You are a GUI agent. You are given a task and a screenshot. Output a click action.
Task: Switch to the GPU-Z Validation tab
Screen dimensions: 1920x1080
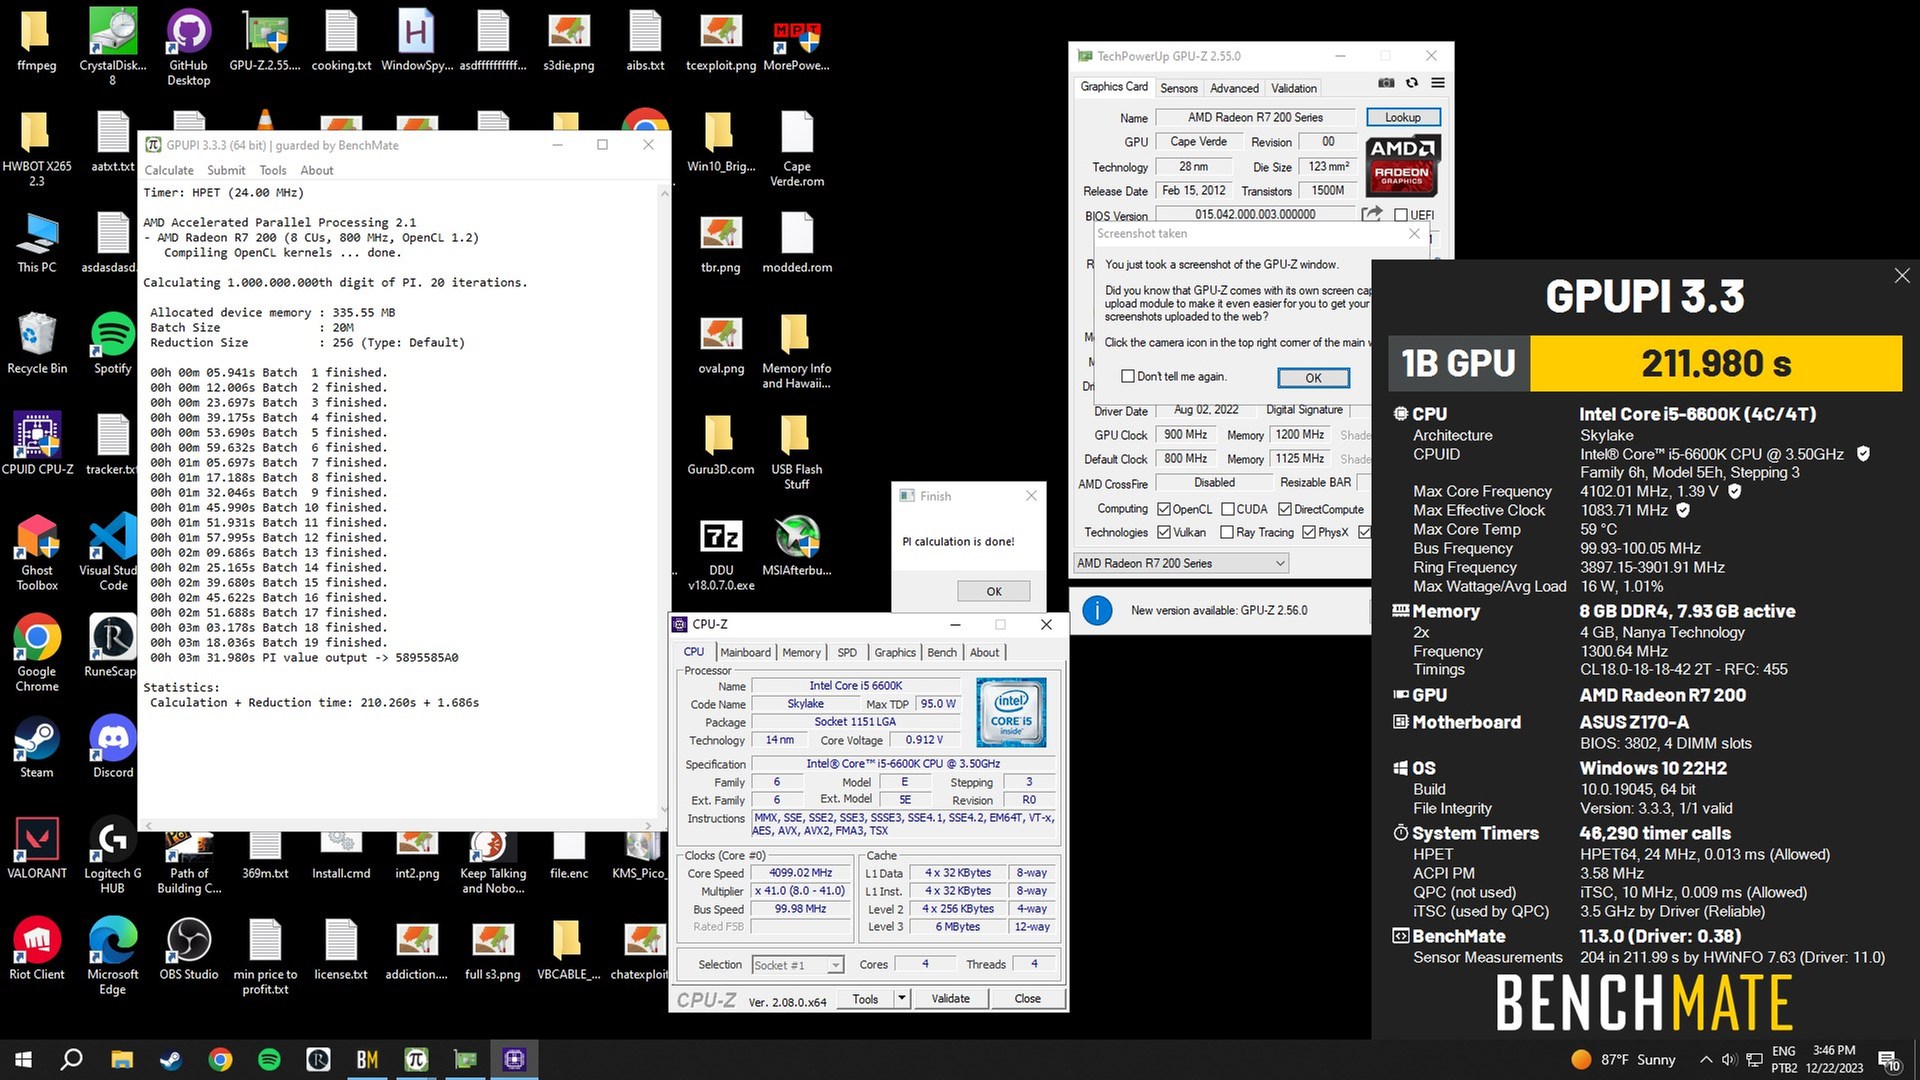1293,88
